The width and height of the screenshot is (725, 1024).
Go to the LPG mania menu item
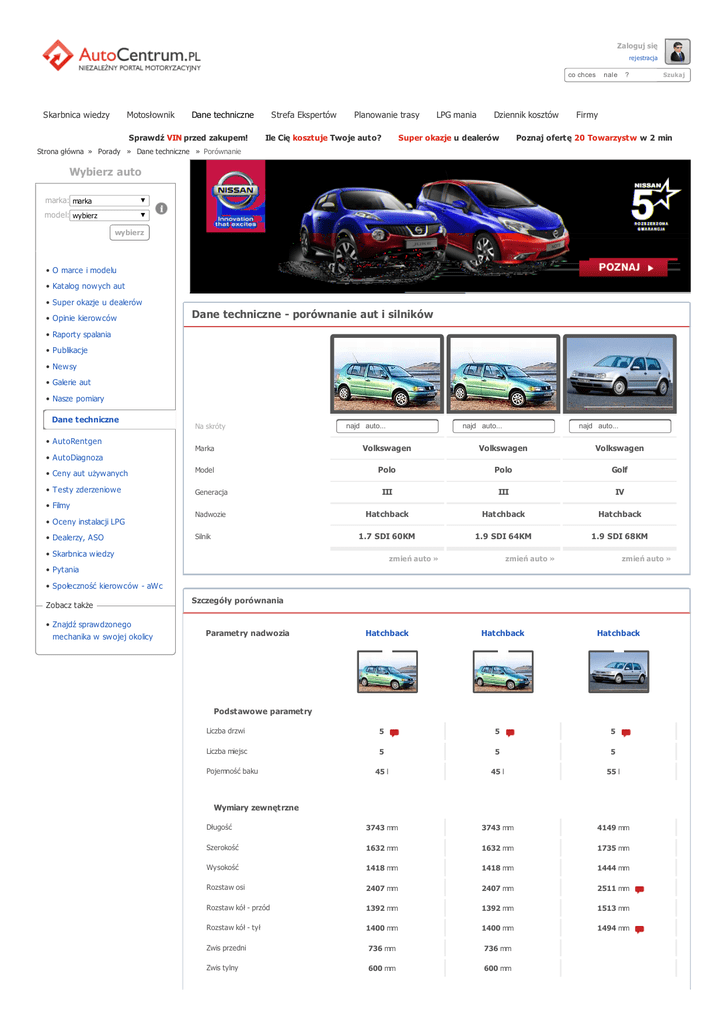pyautogui.click(x=456, y=115)
